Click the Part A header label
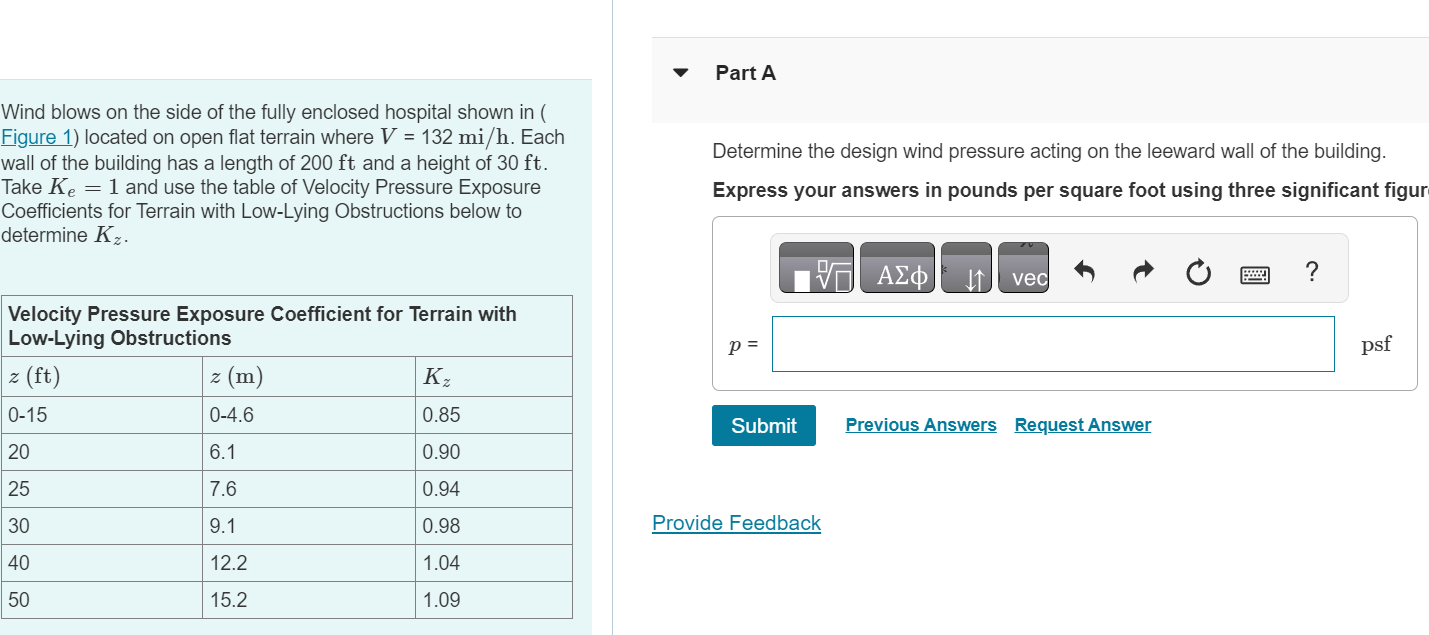 point(746,73)
